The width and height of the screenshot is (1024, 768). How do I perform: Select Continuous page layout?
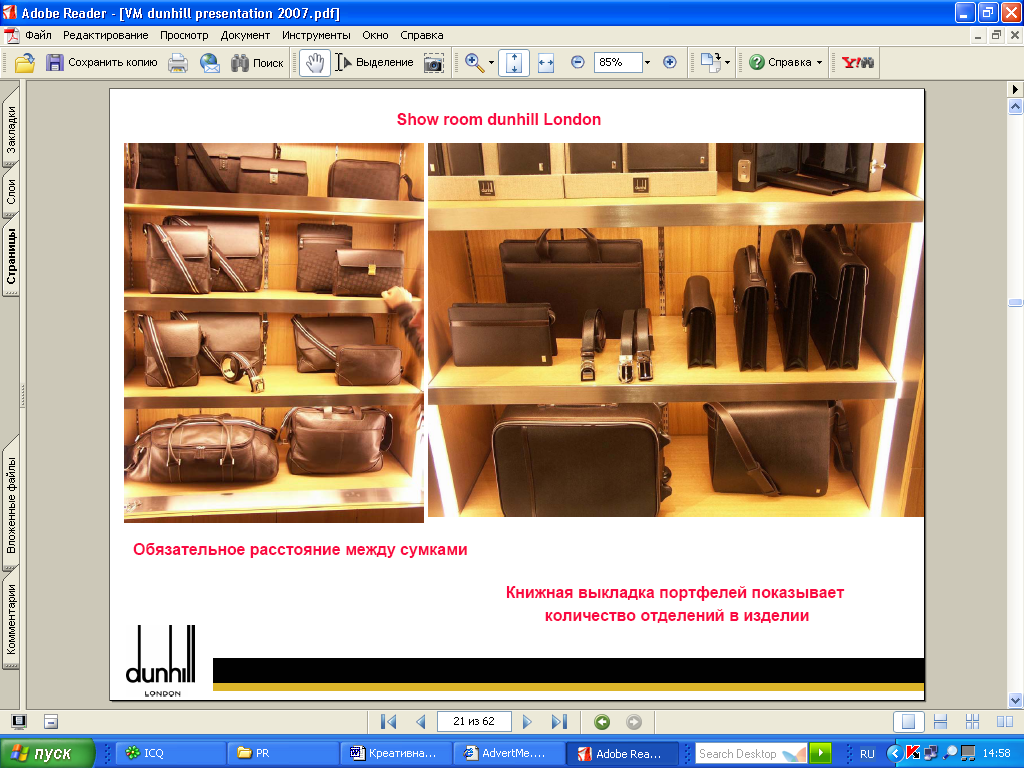940,722
